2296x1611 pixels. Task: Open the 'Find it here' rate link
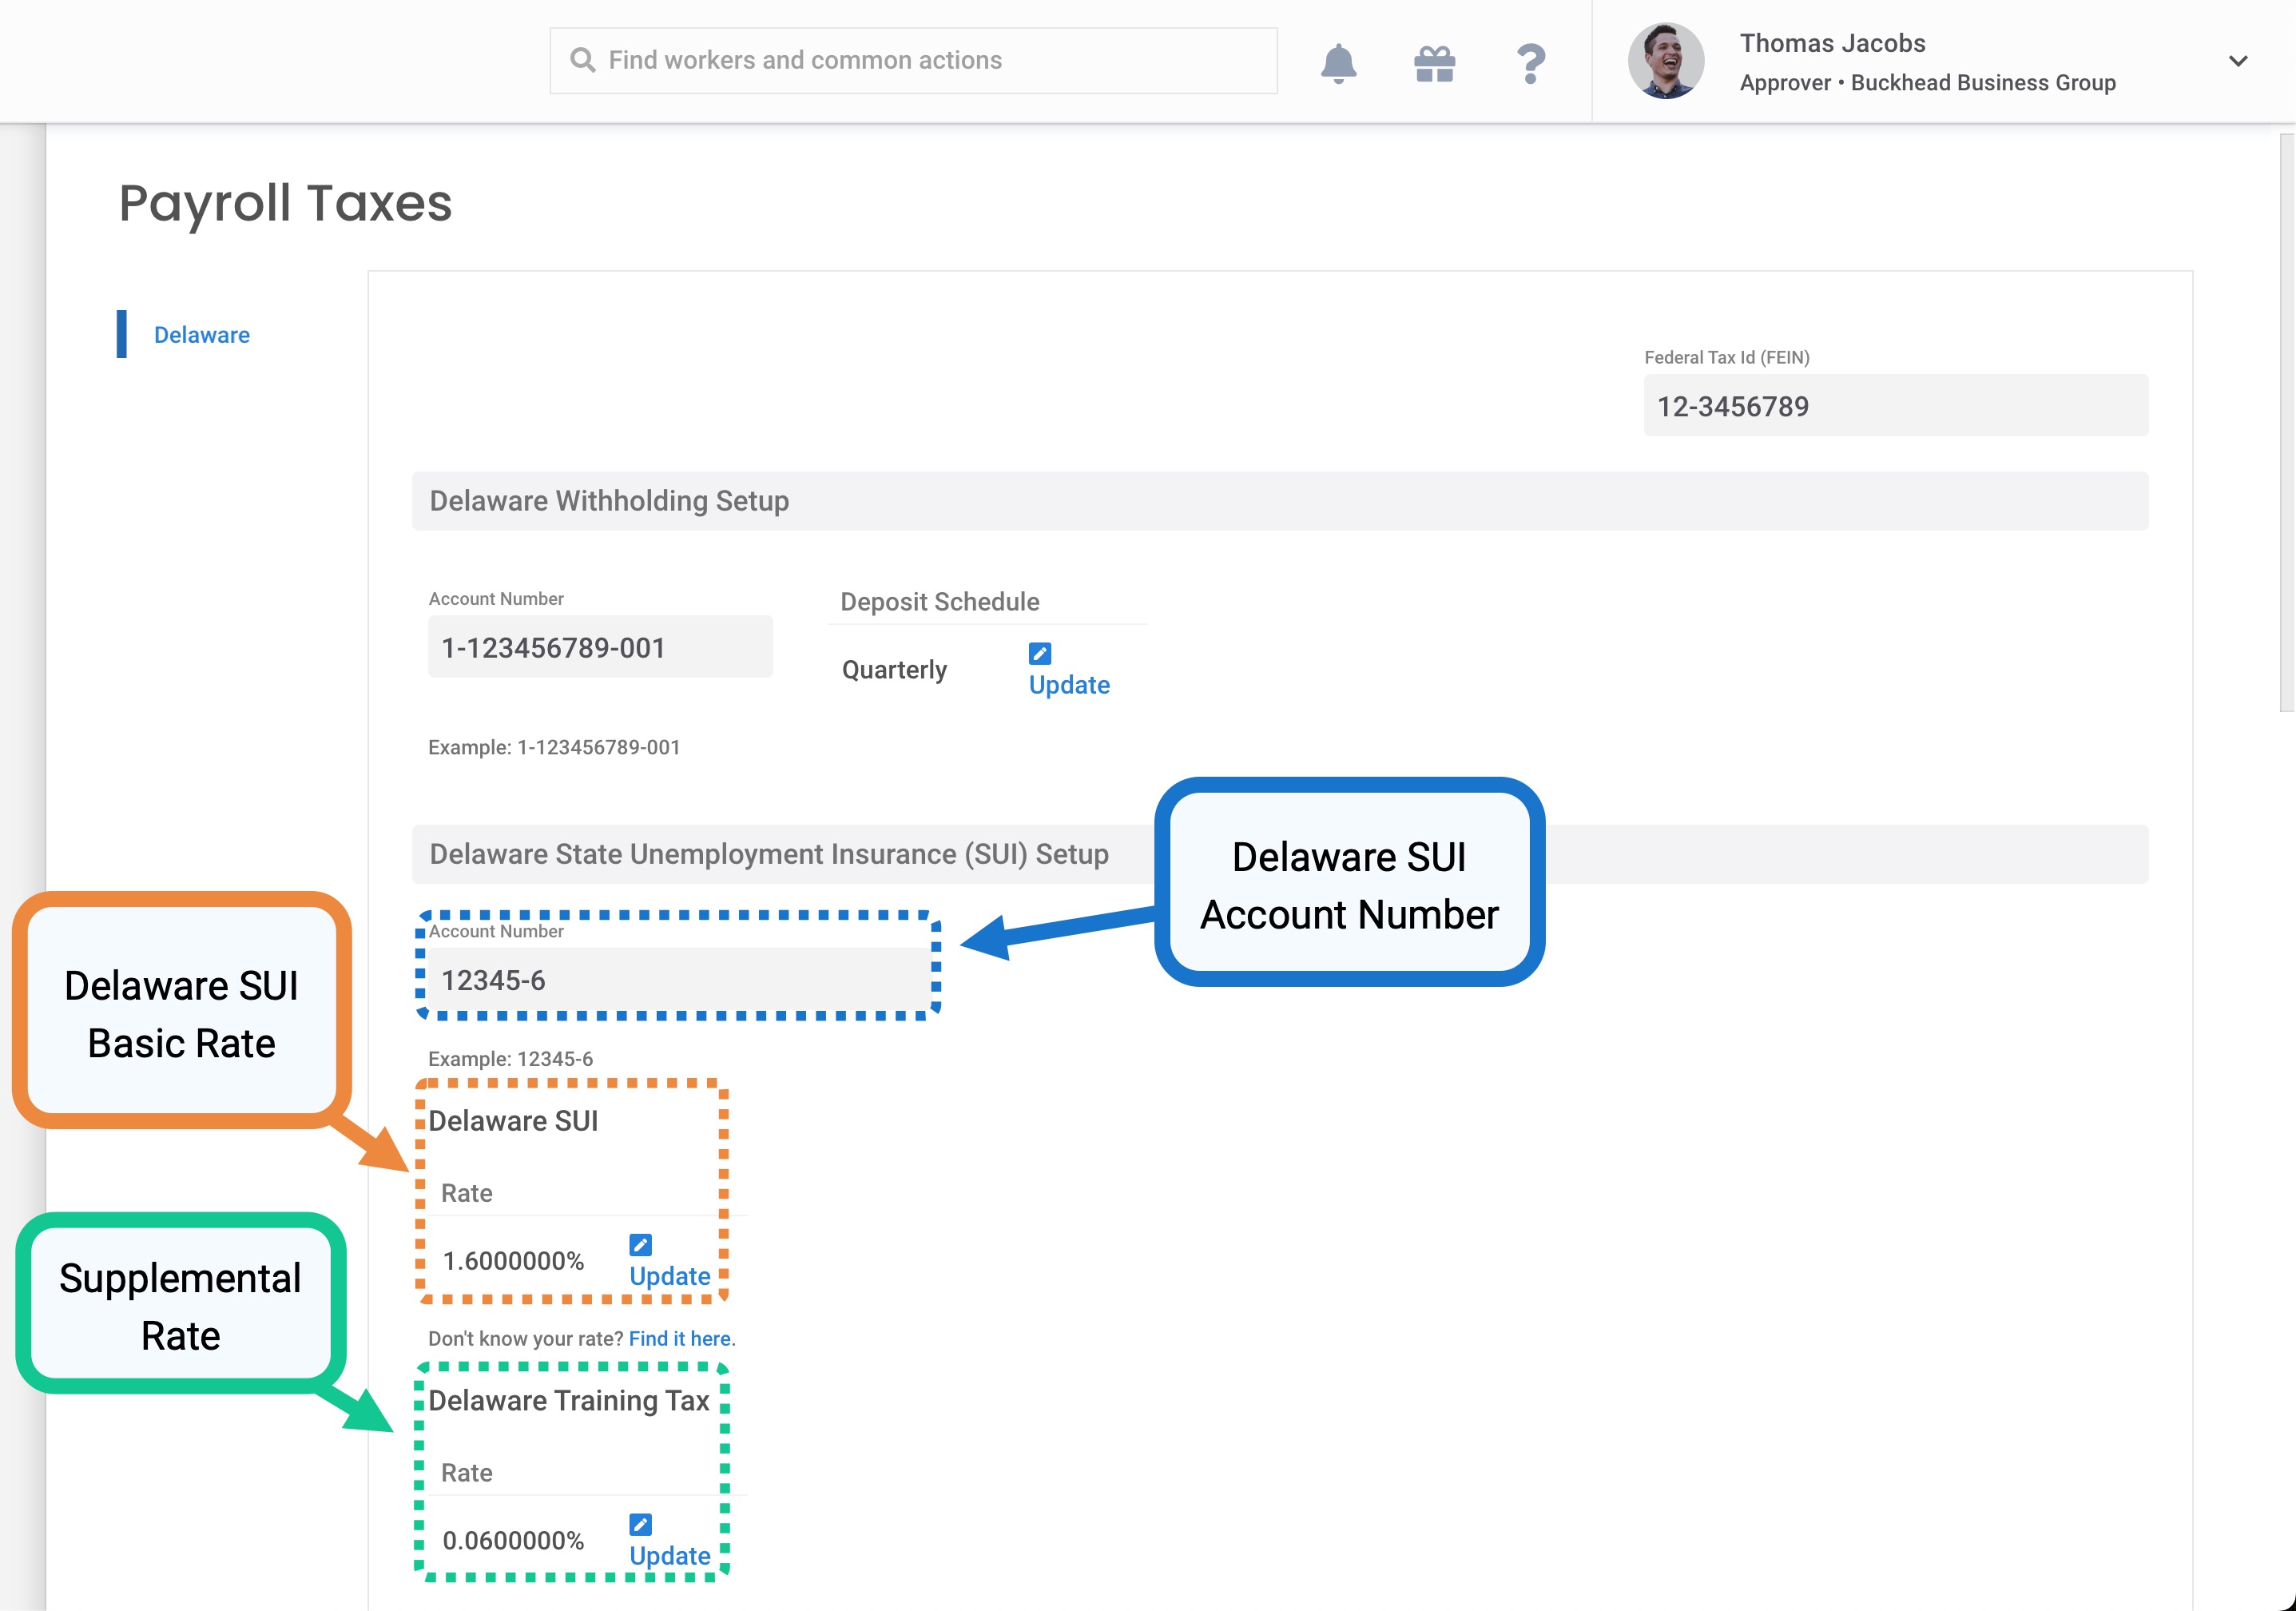coord(679,1338)
